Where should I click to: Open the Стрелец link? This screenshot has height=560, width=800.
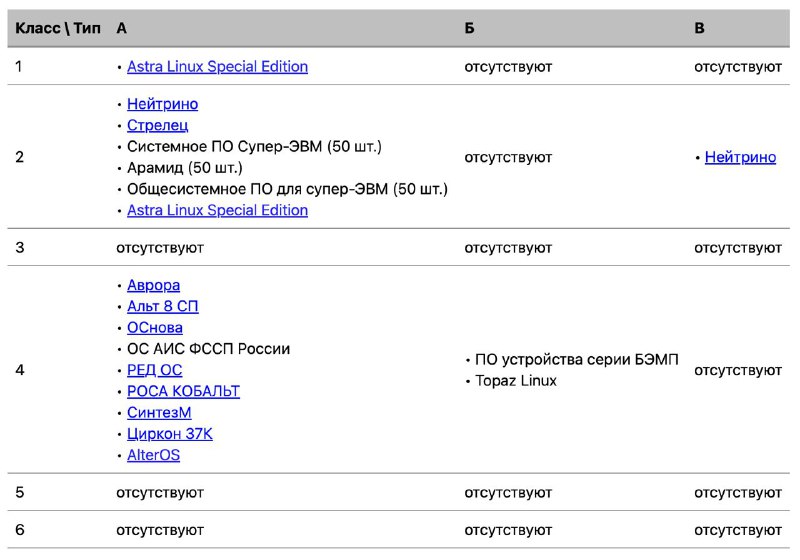click(158, 125)
